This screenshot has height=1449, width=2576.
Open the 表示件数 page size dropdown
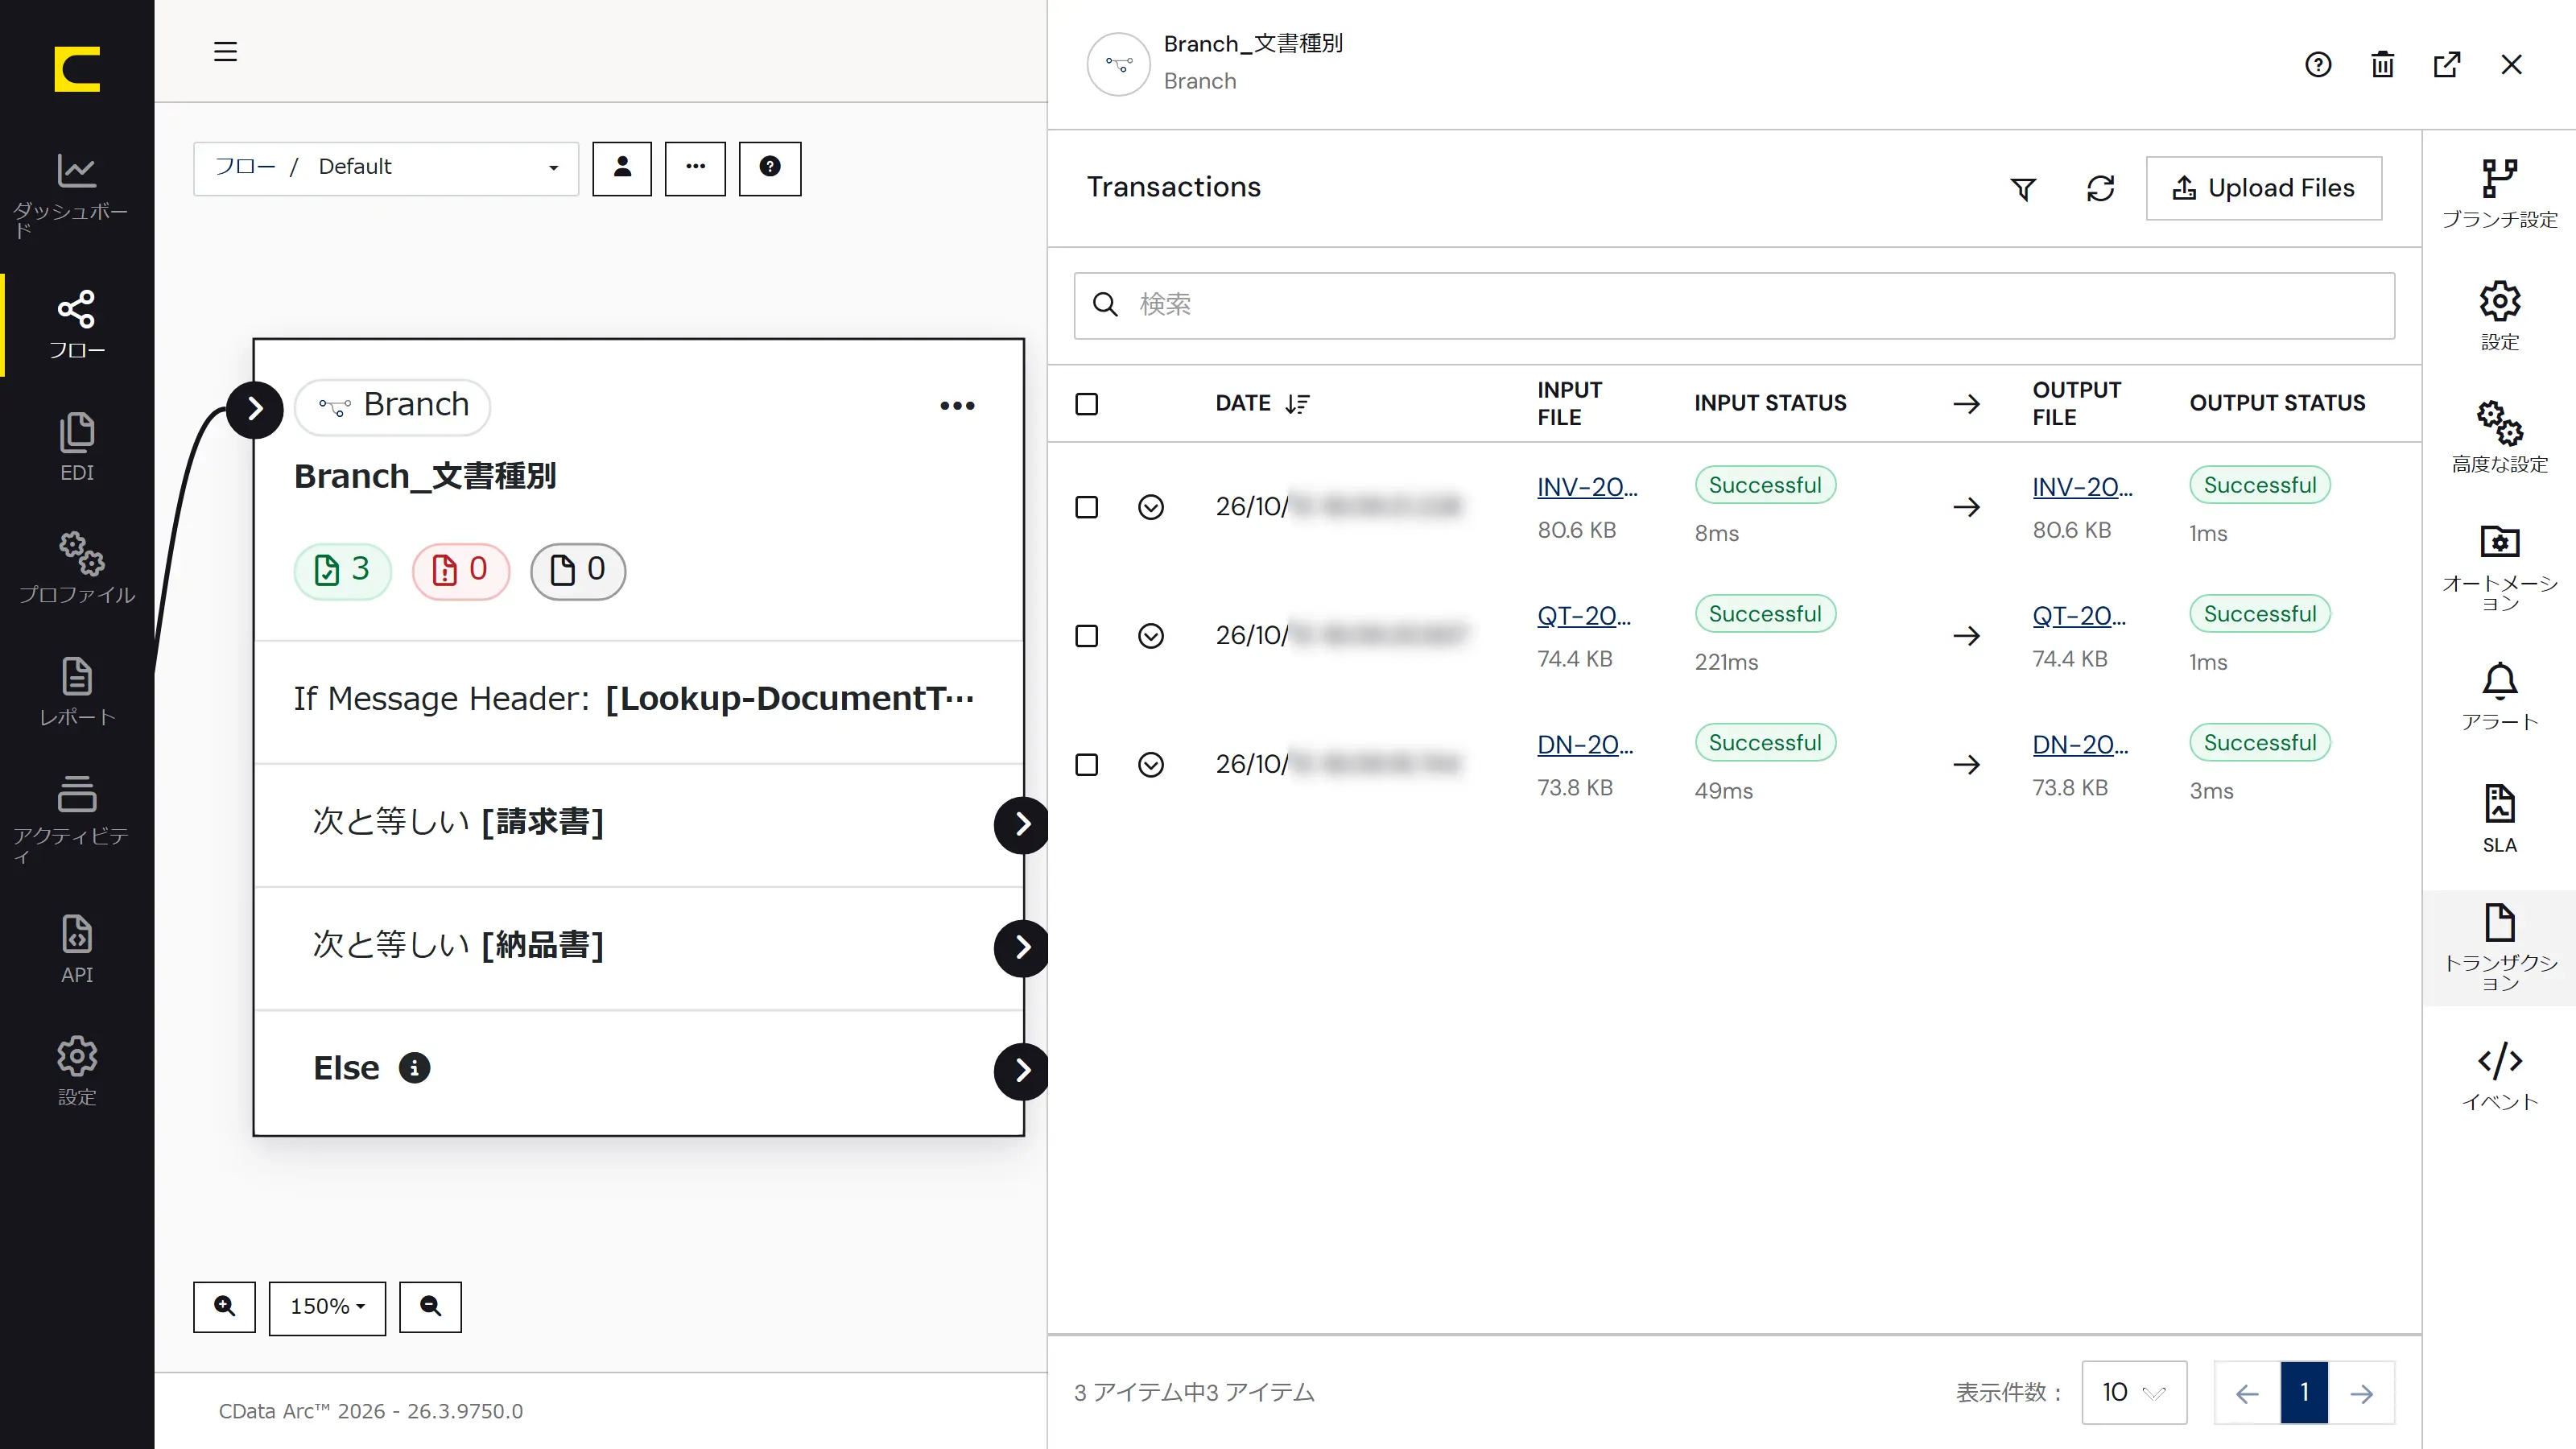(x=2134, y=1392)
